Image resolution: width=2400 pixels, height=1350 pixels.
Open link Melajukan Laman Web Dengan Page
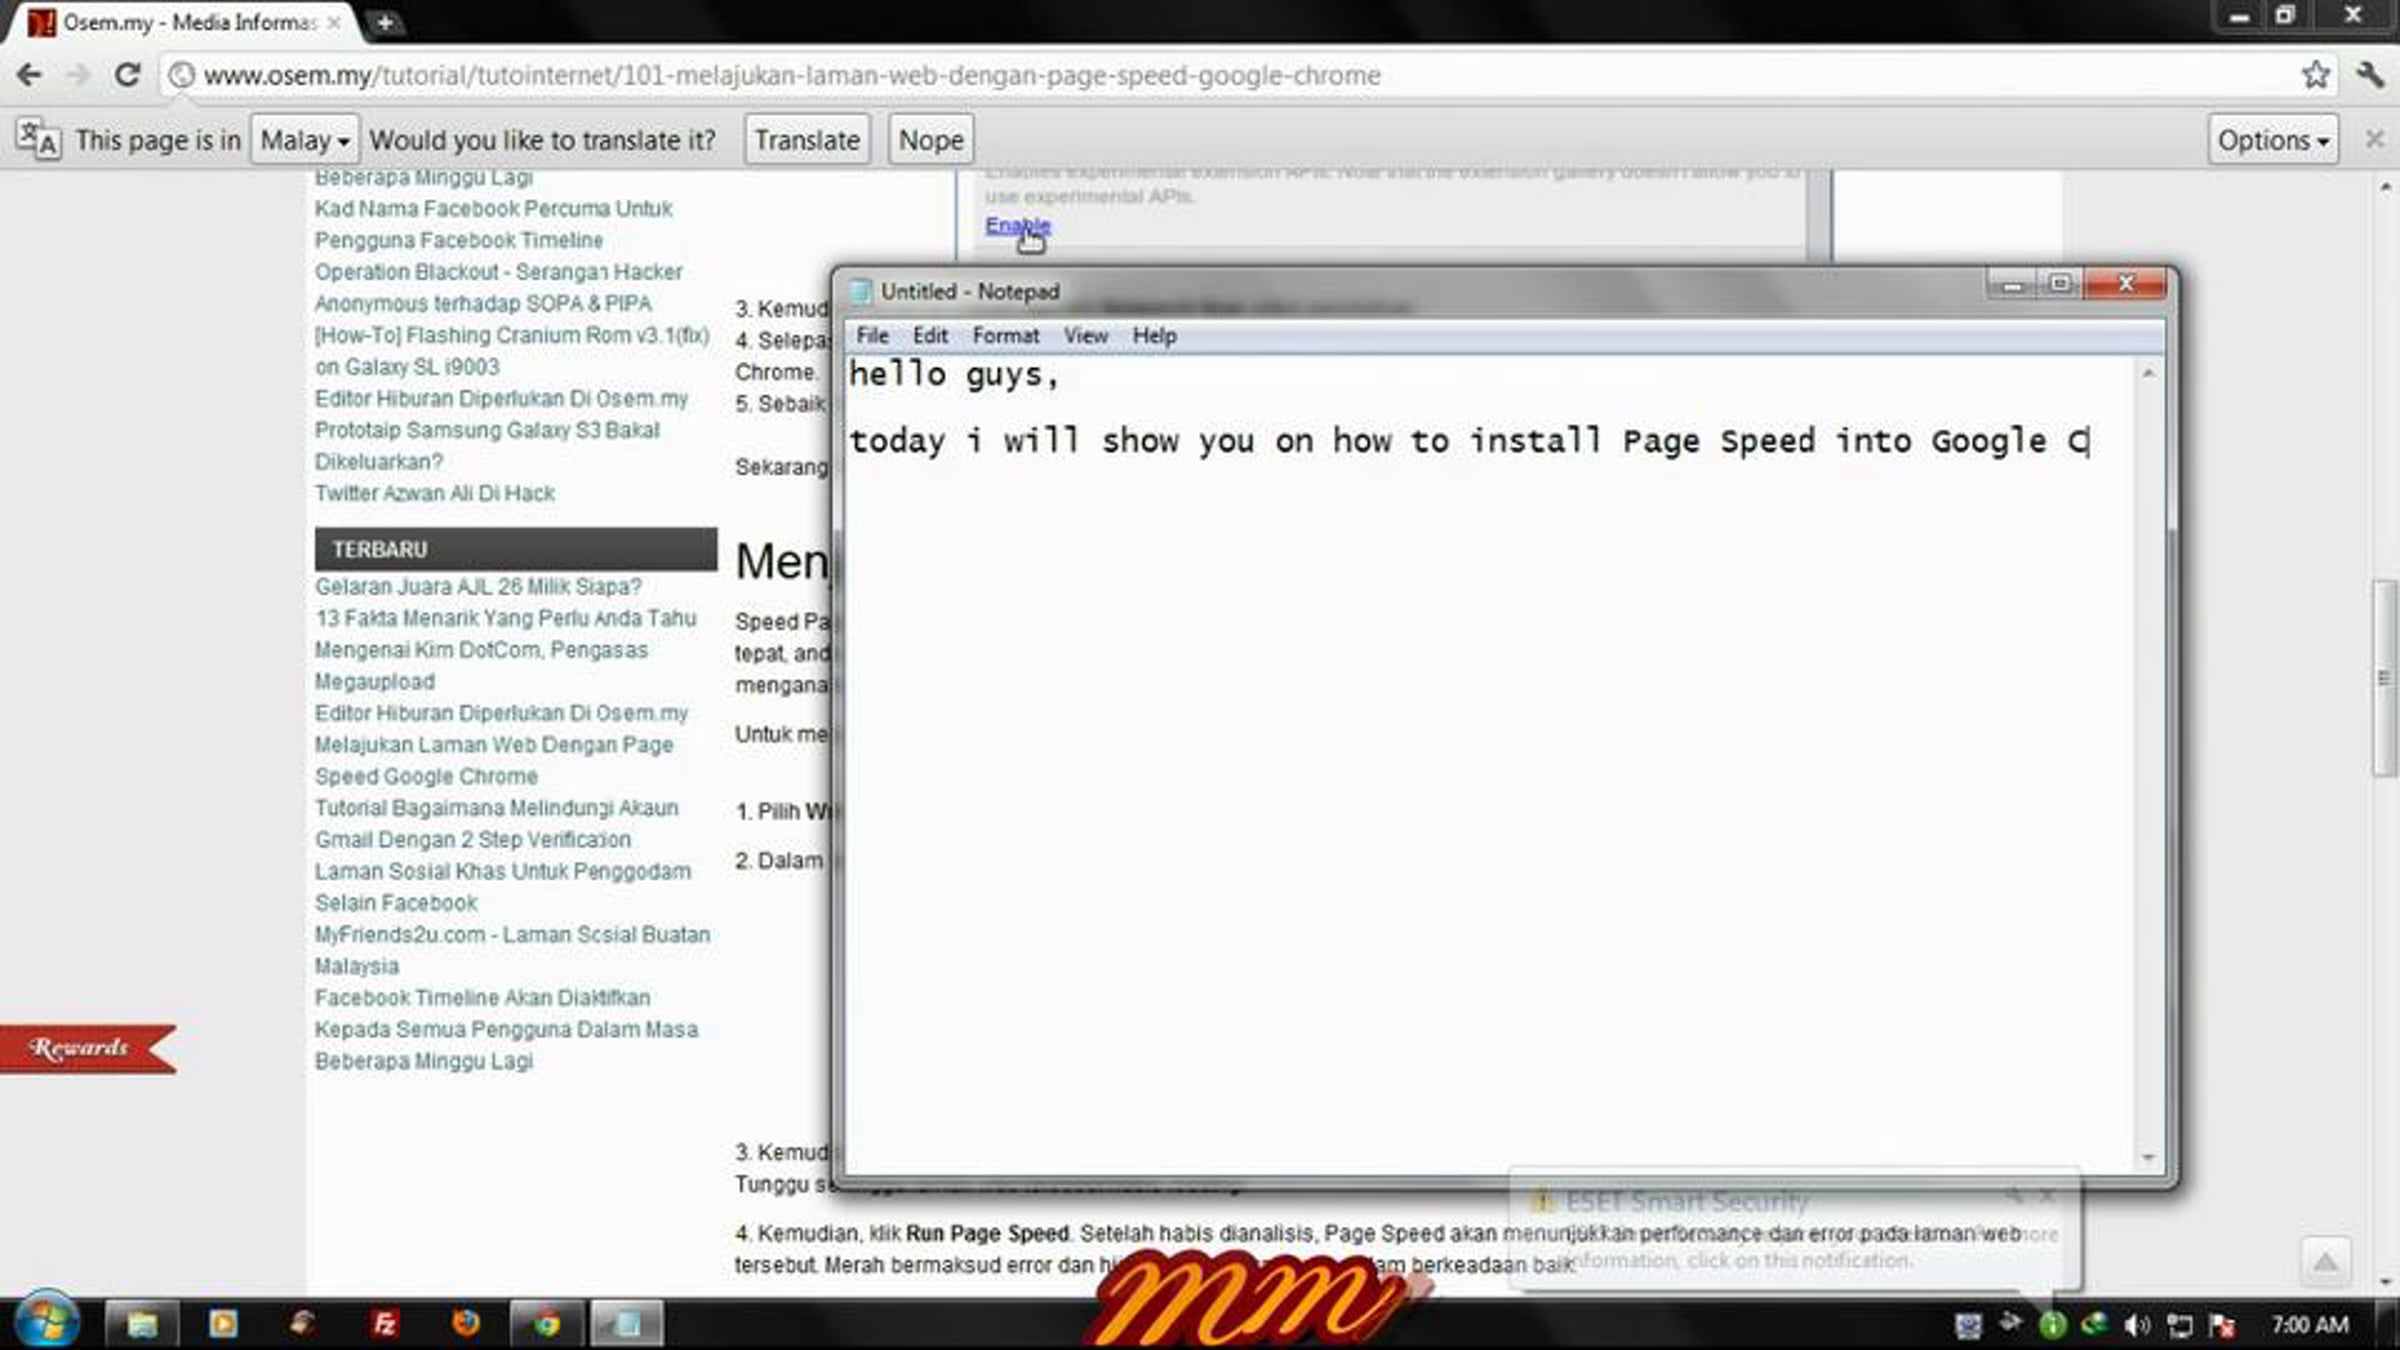click(494, 745)
